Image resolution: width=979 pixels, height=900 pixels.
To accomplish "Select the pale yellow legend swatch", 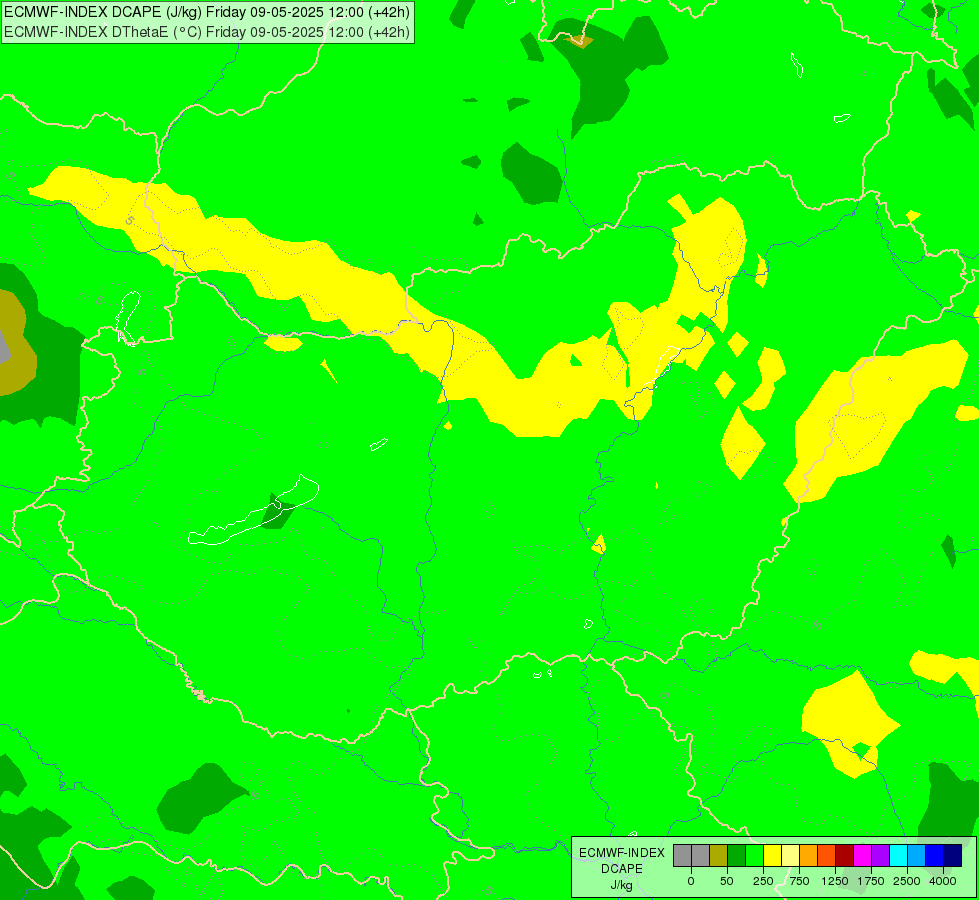I will click(790, 855).
